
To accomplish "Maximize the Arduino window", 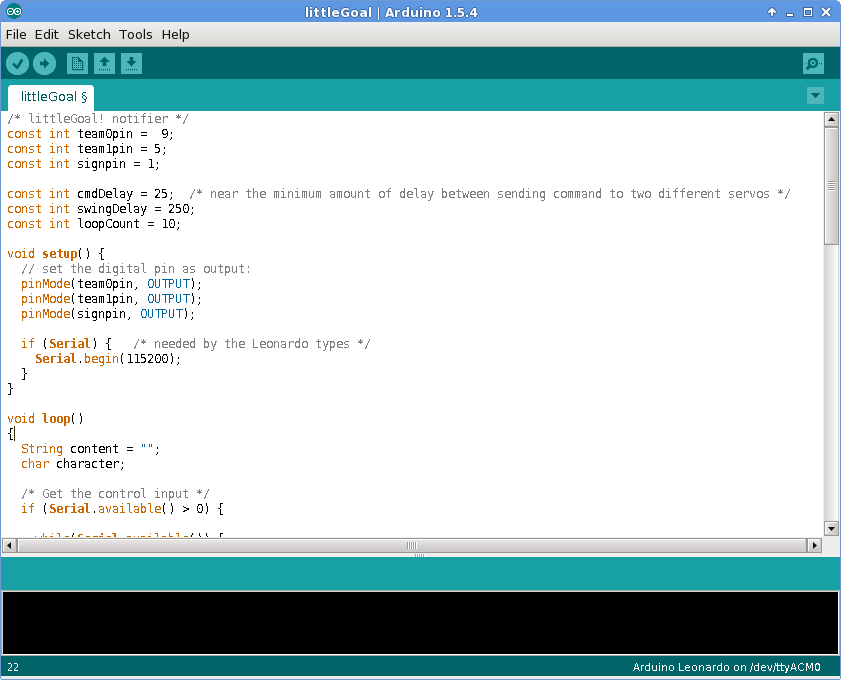I will pos(808,12).
